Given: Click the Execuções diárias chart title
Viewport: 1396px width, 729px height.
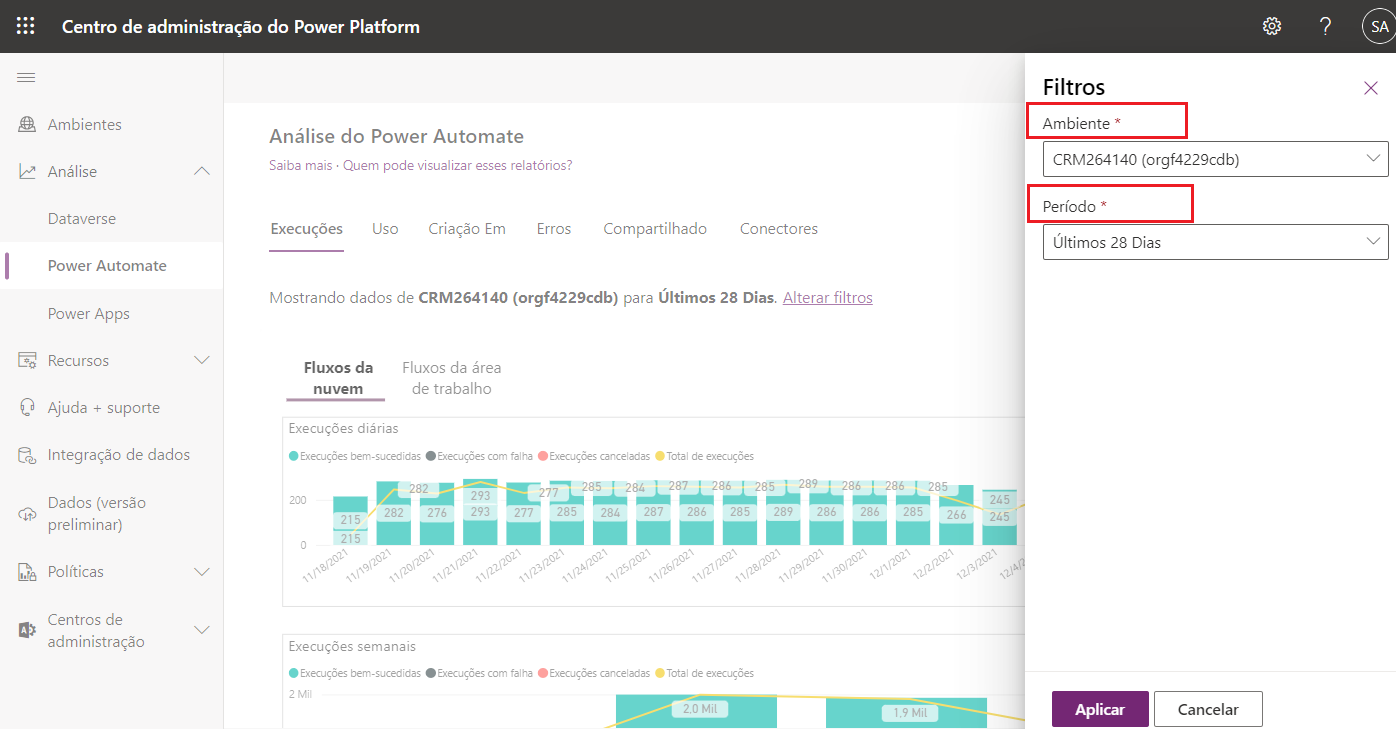Looking at the screenshot, I should [344, 428].
